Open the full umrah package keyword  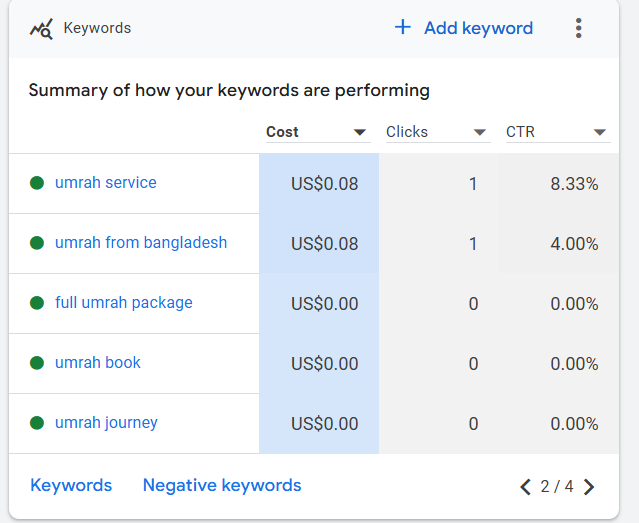[124, 303]
